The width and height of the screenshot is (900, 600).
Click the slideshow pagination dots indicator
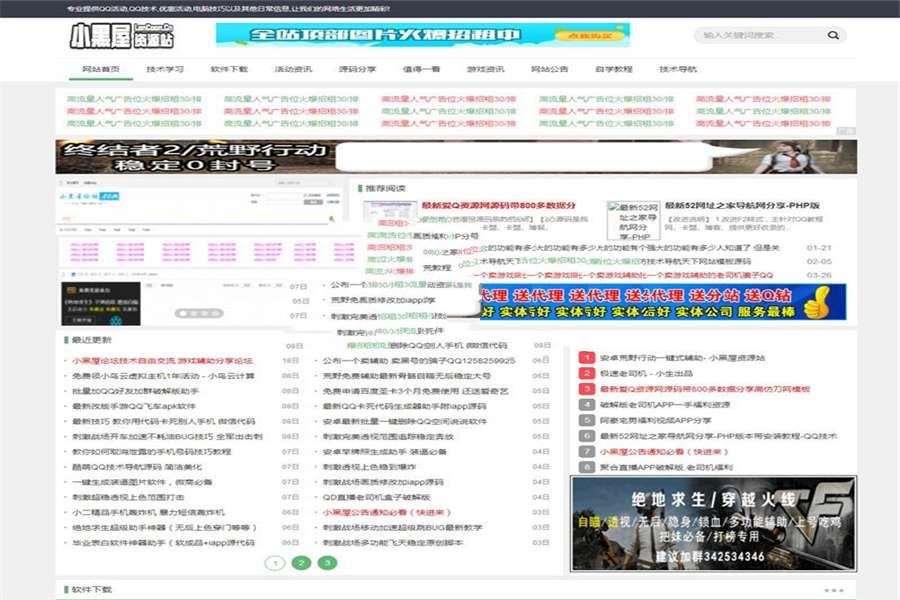tap(199, 313)
